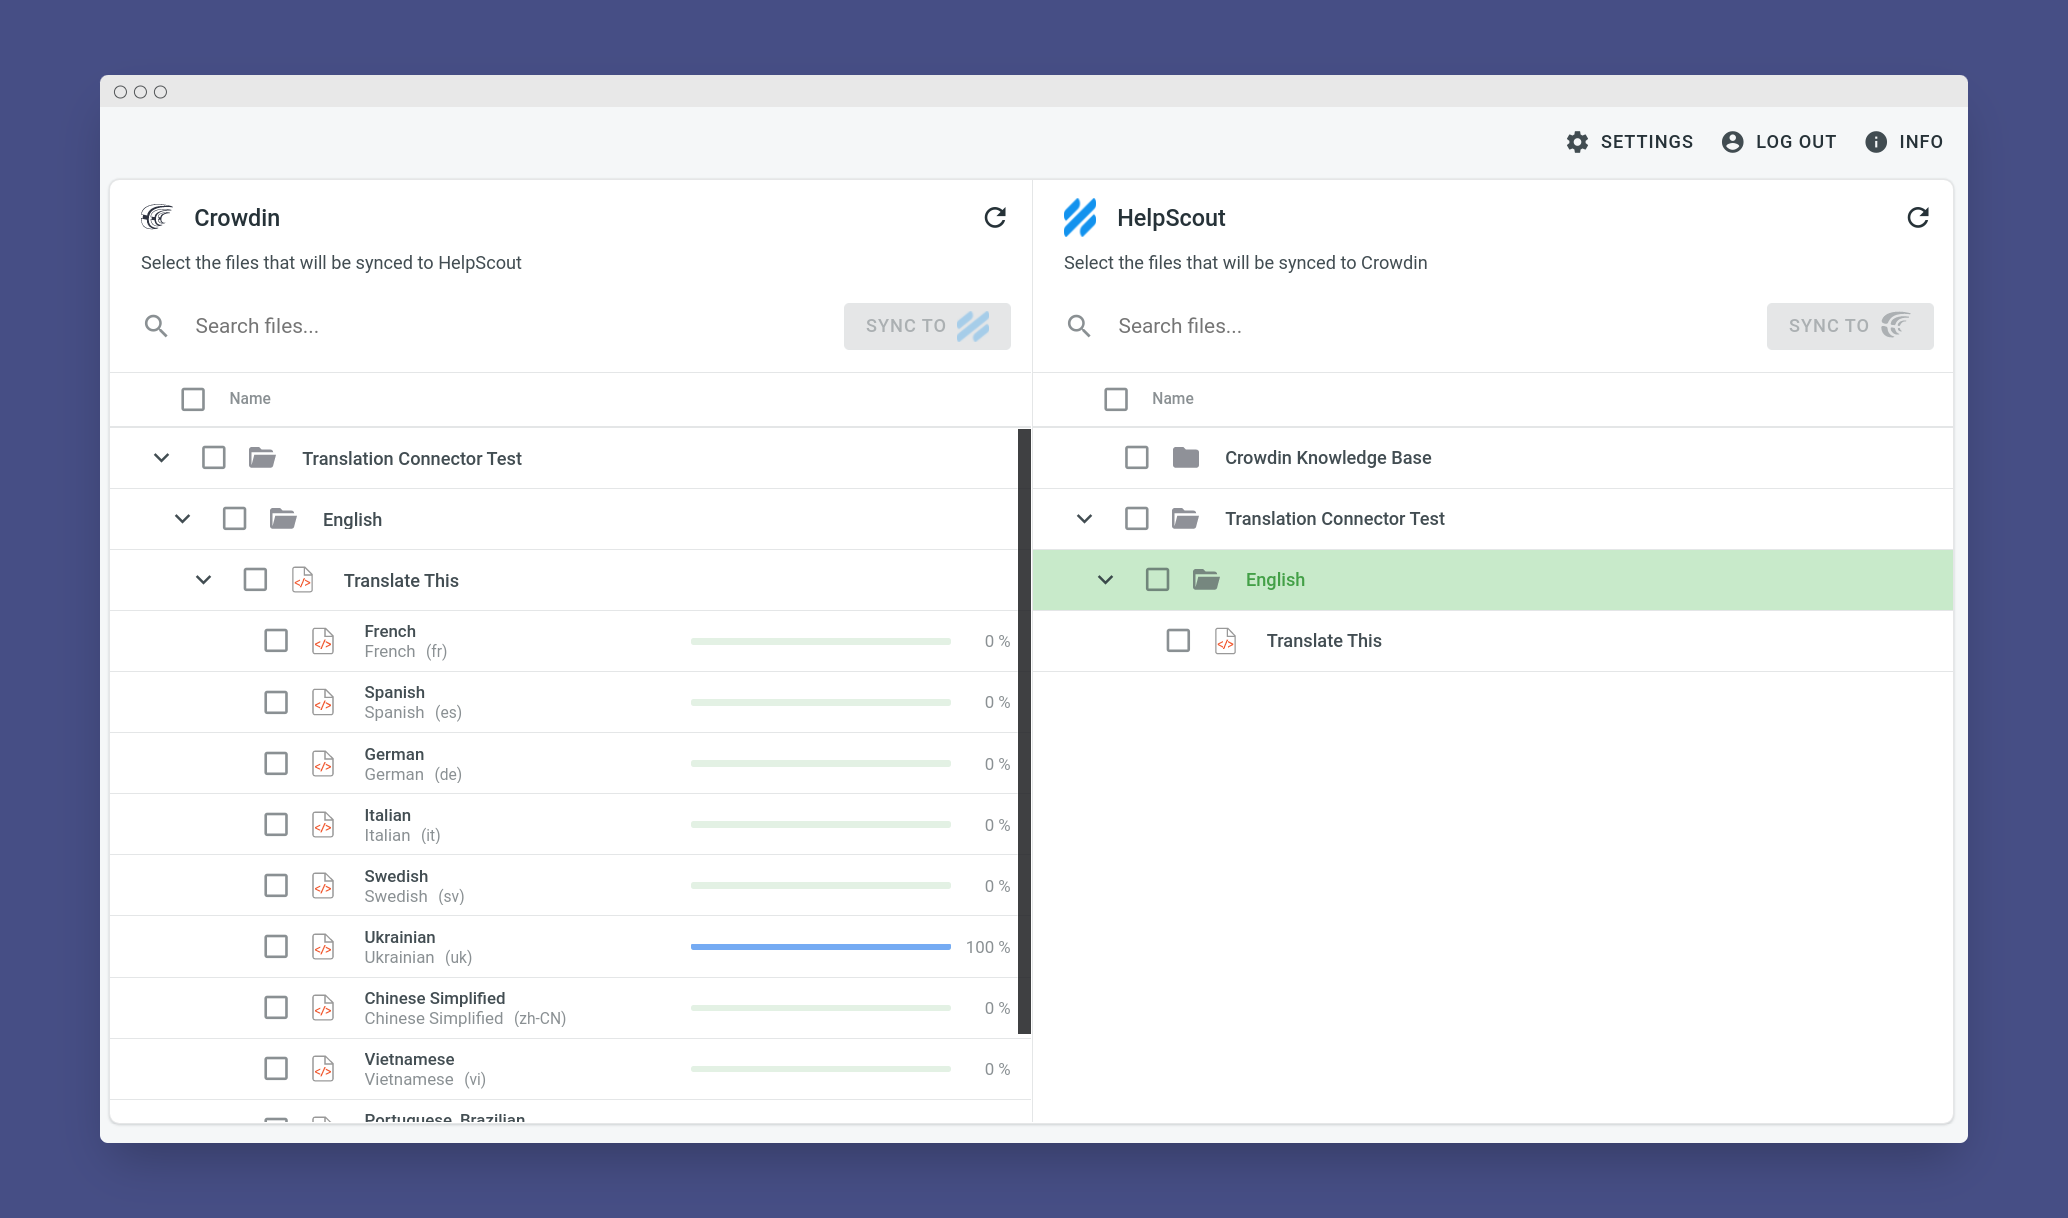Check Crowdin Knowledge Base checkbox
This screenshot has width=2068, height=1218.
1137,458
